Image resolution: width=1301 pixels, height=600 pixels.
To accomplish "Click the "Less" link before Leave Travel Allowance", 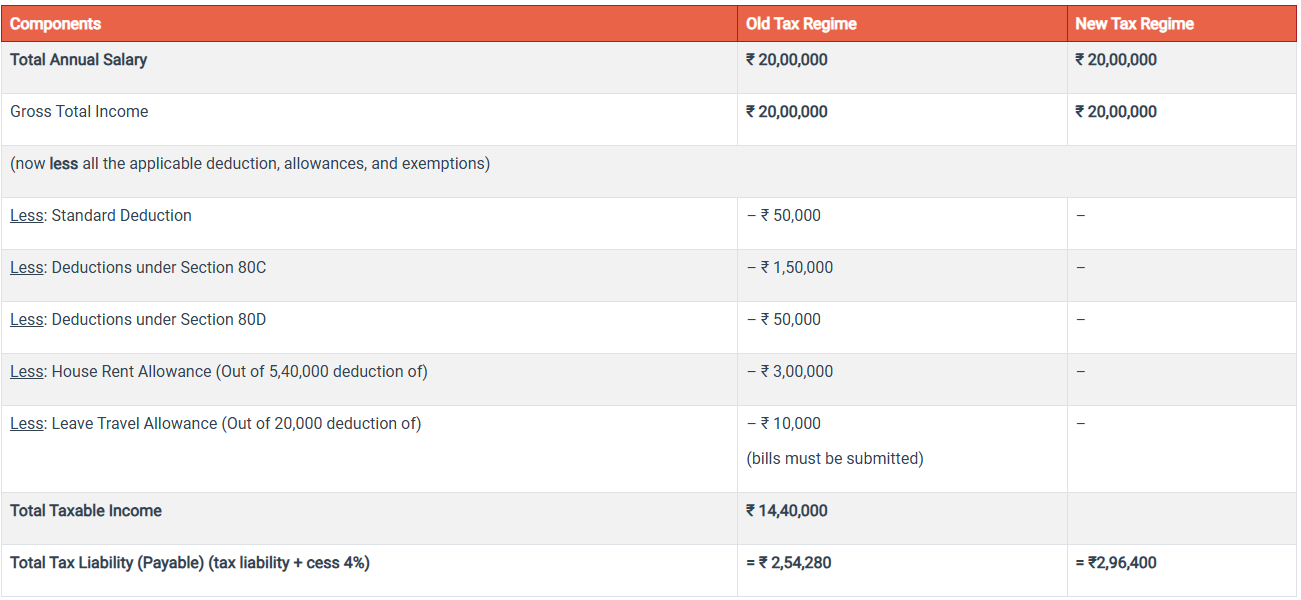I will [x=27, y=423].
